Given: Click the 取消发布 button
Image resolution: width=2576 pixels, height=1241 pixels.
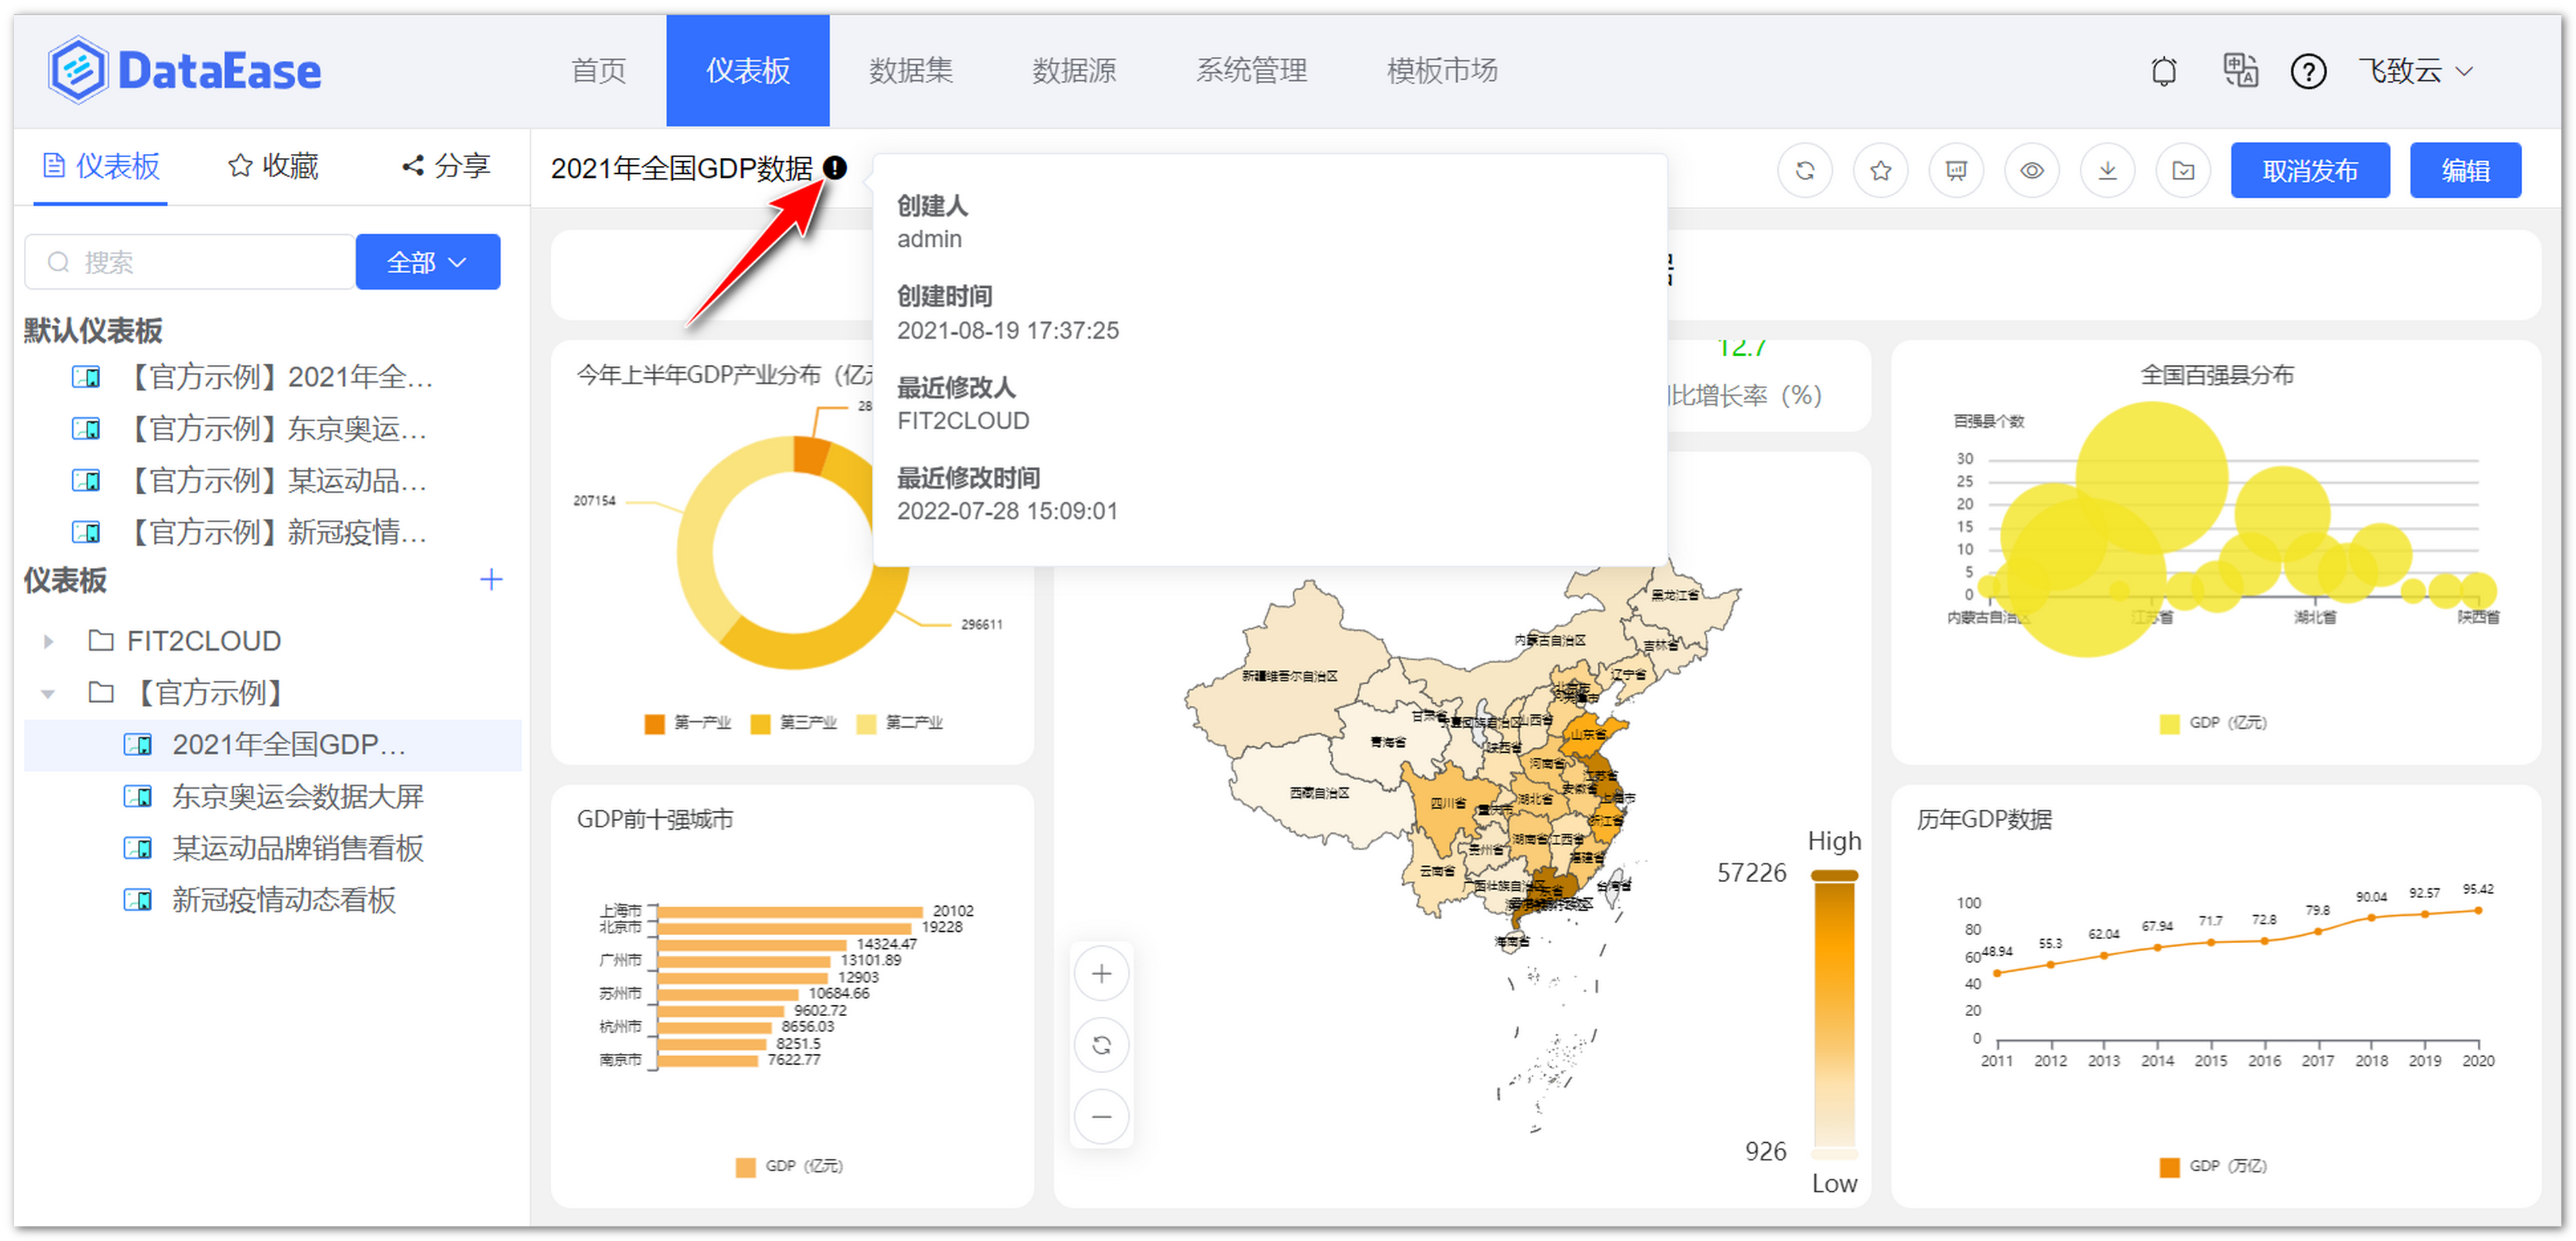Looking at the screenshot, I should pyautogui.click(x=2310, y=171).
